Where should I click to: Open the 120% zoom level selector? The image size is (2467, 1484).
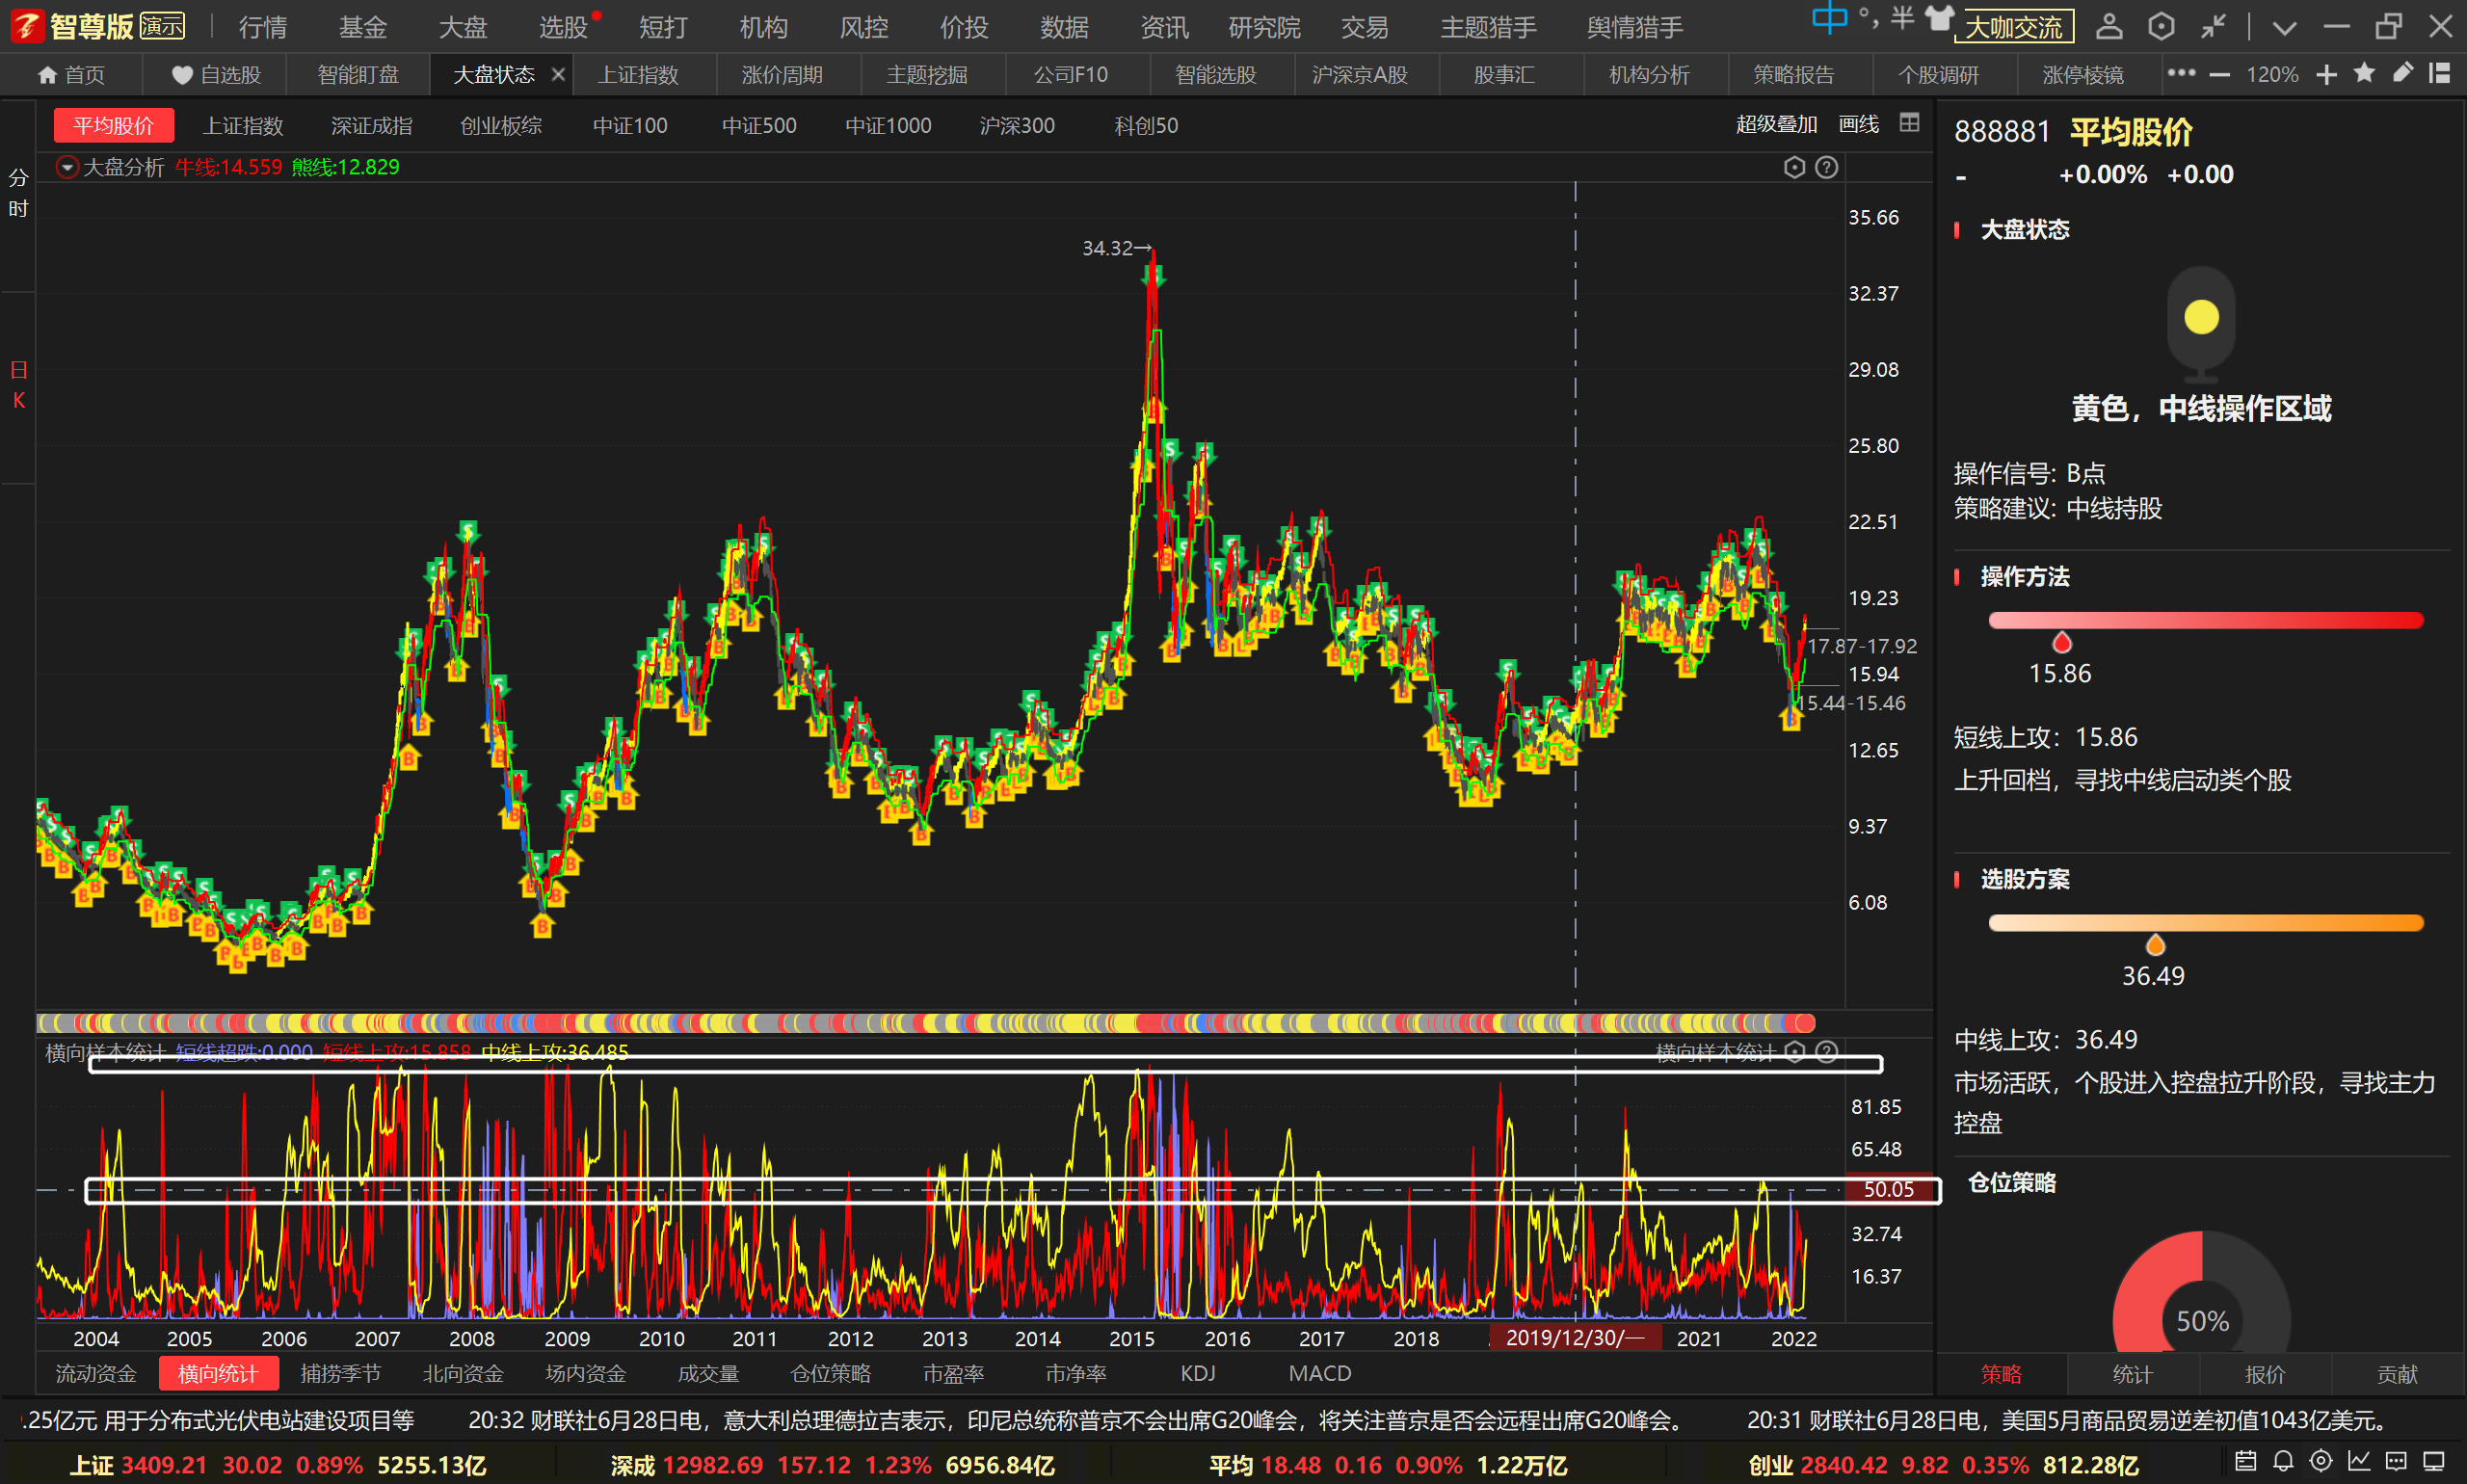[2272, 75]
